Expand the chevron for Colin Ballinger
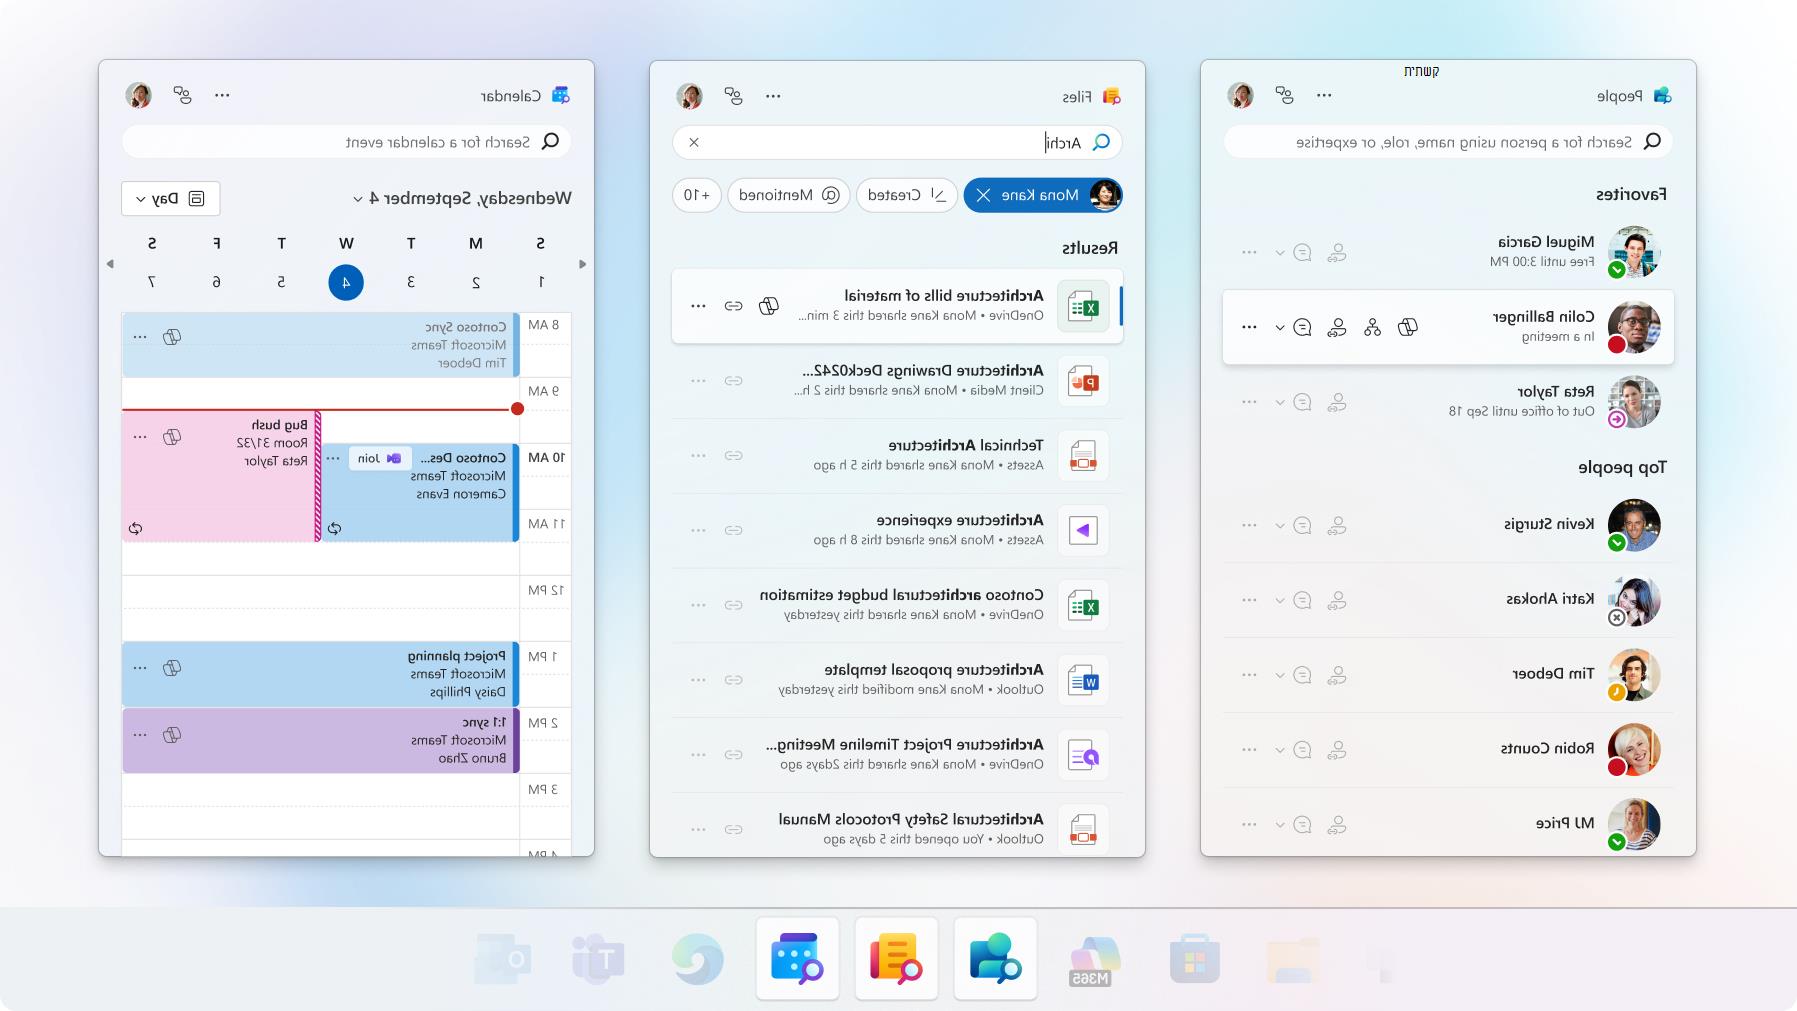Screen dimensions: 1797x1011 pos(1279,327)
